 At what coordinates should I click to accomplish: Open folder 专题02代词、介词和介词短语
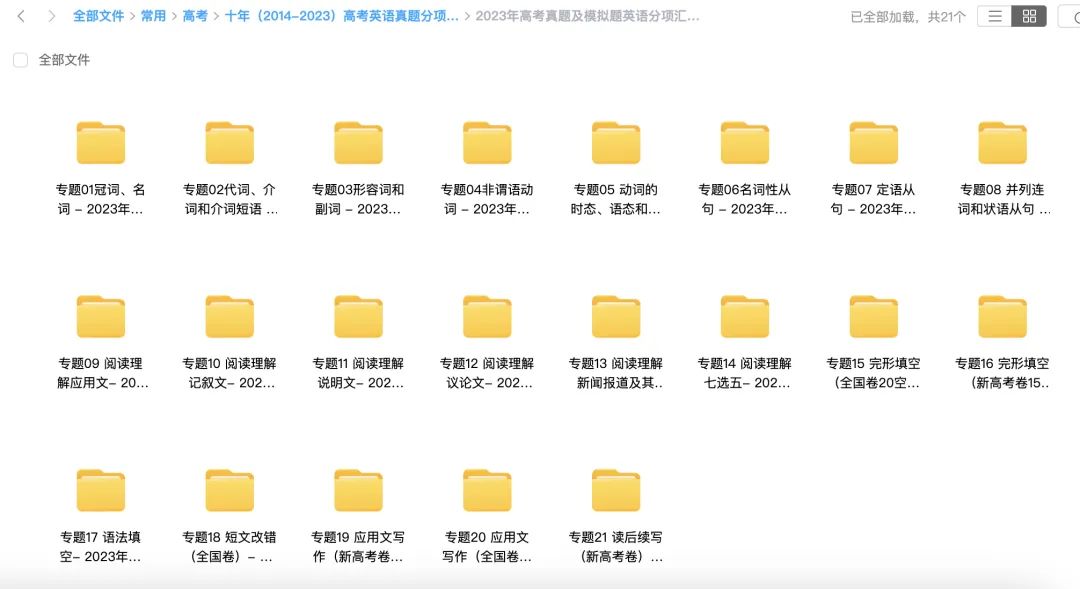[229, 143]
